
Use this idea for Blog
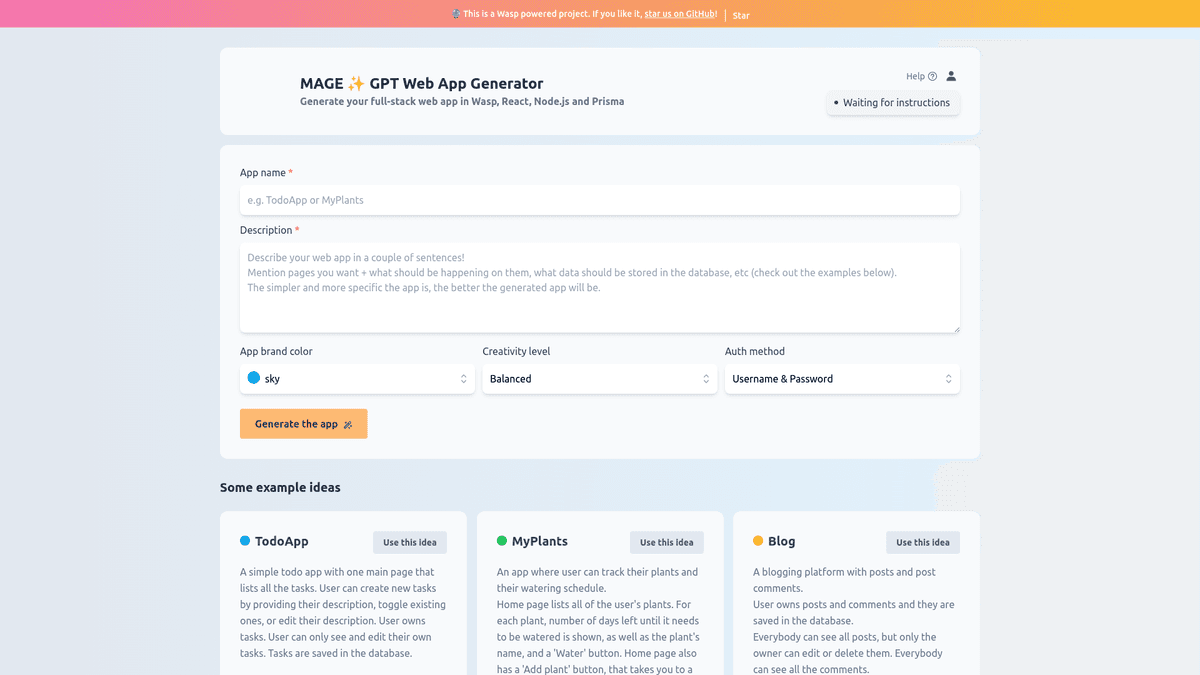click(923, 542)
